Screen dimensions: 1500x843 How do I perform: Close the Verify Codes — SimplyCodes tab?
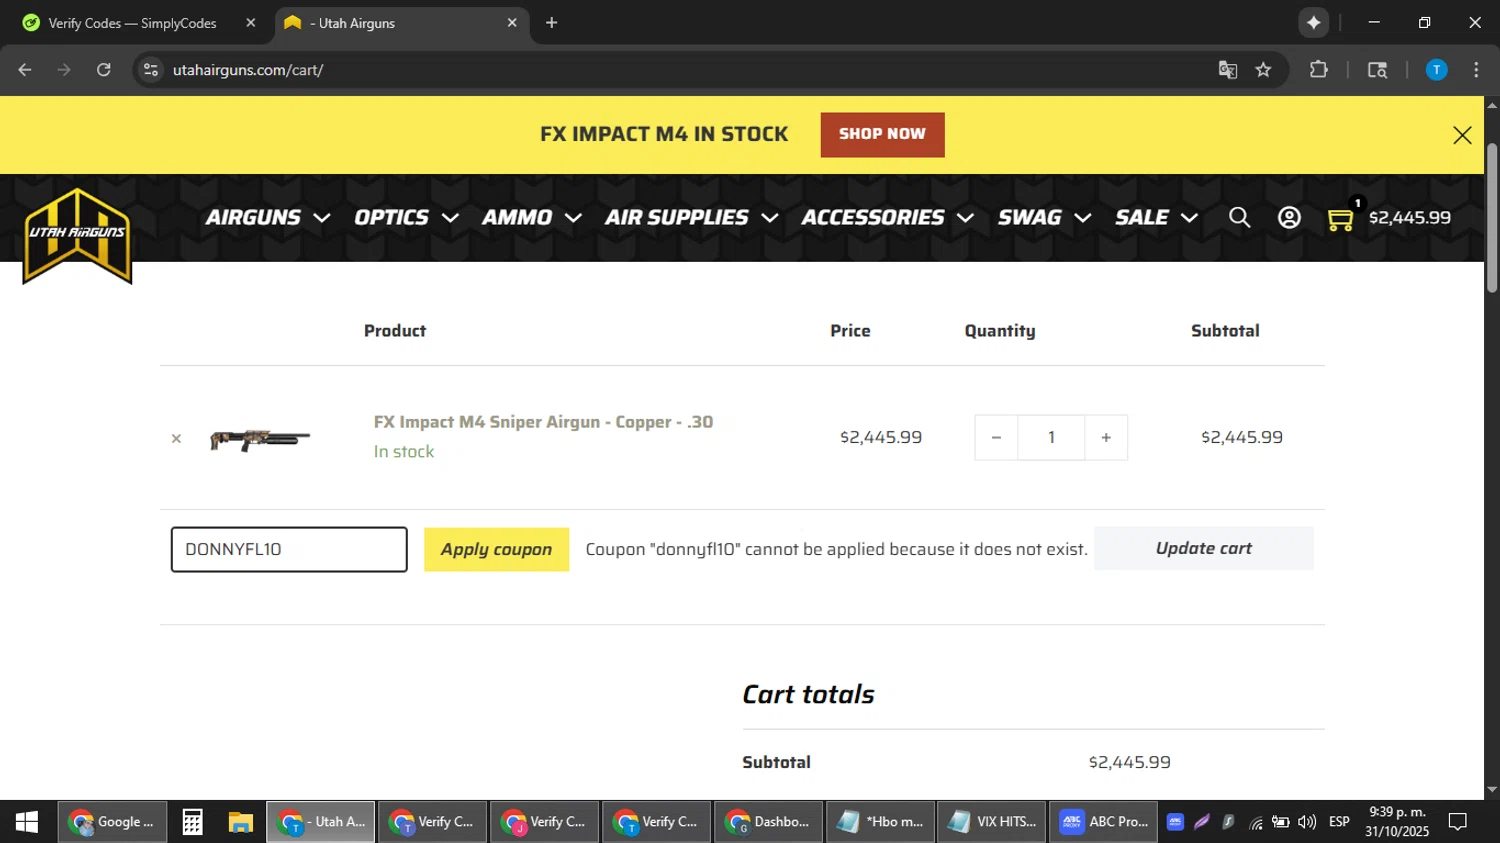(x=251, y=23)
